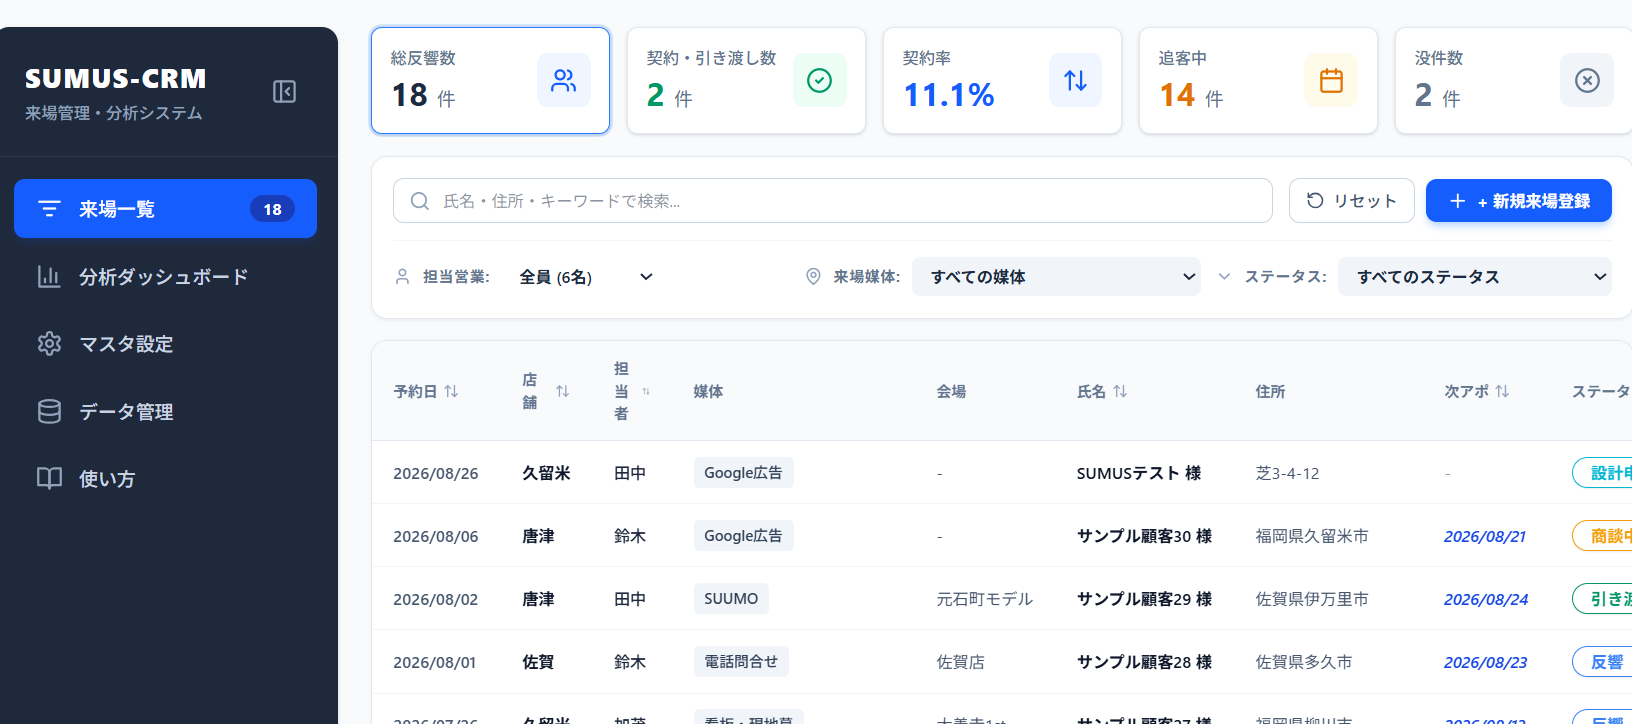Open customer サンプル顧客30 様

(x=1144, y=536)
